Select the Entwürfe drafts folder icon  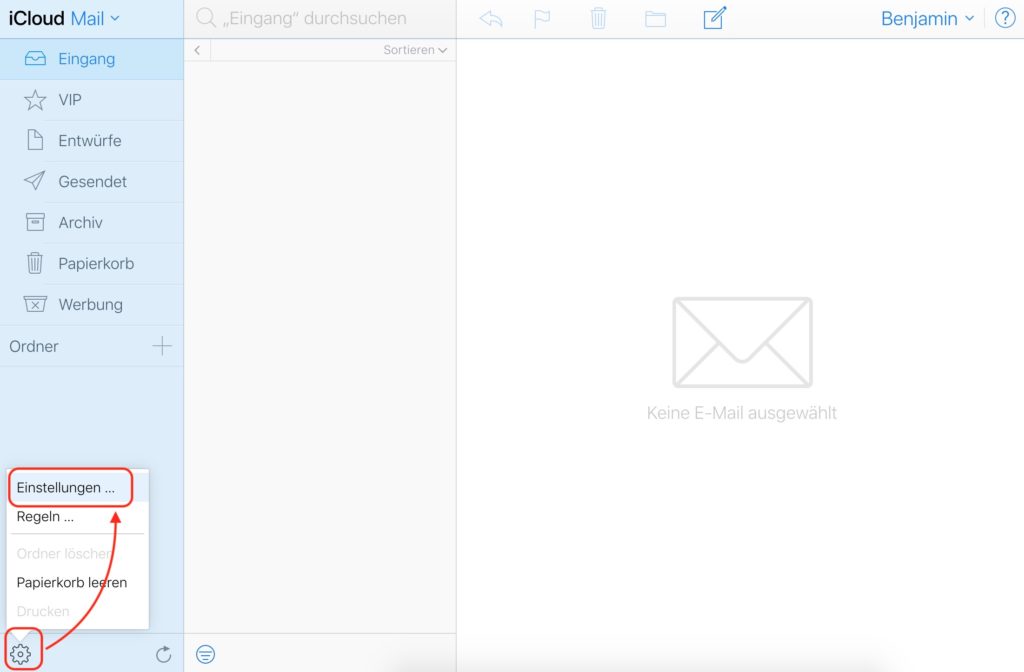(36, 140)
